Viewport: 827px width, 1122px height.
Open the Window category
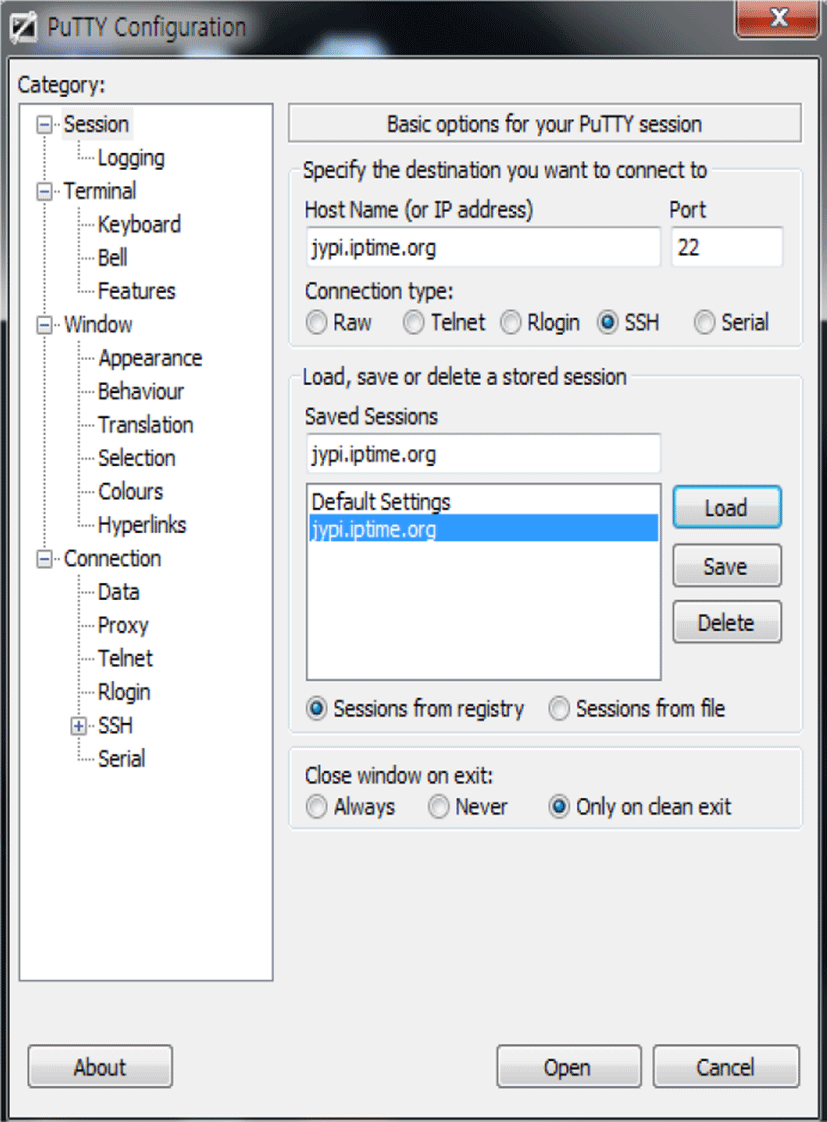coord(98,325)
